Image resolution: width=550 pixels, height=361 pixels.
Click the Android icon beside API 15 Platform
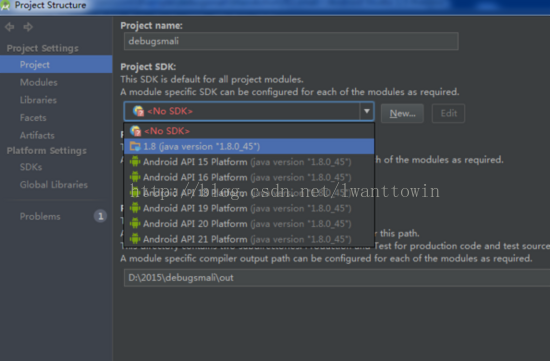point(135,162)
